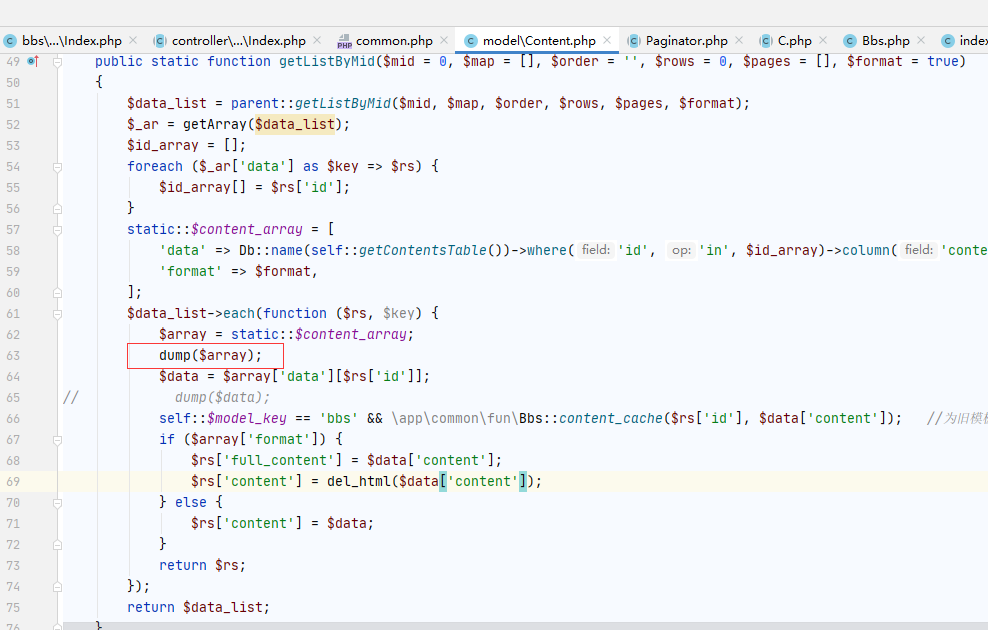The image size is (988, 630).
Task: Collapse the foreach block on line 54
Action: click(58, 167)
